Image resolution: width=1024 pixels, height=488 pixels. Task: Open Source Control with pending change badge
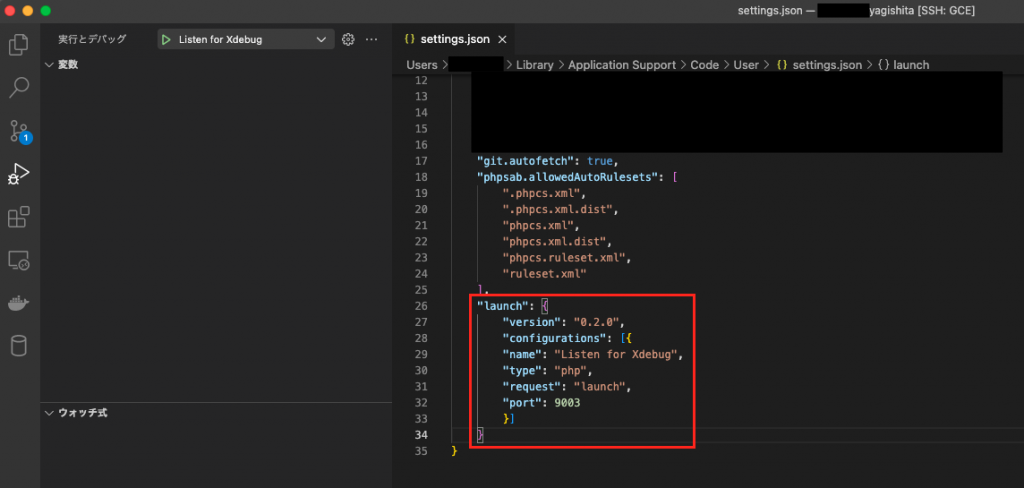tap(19, 131)
